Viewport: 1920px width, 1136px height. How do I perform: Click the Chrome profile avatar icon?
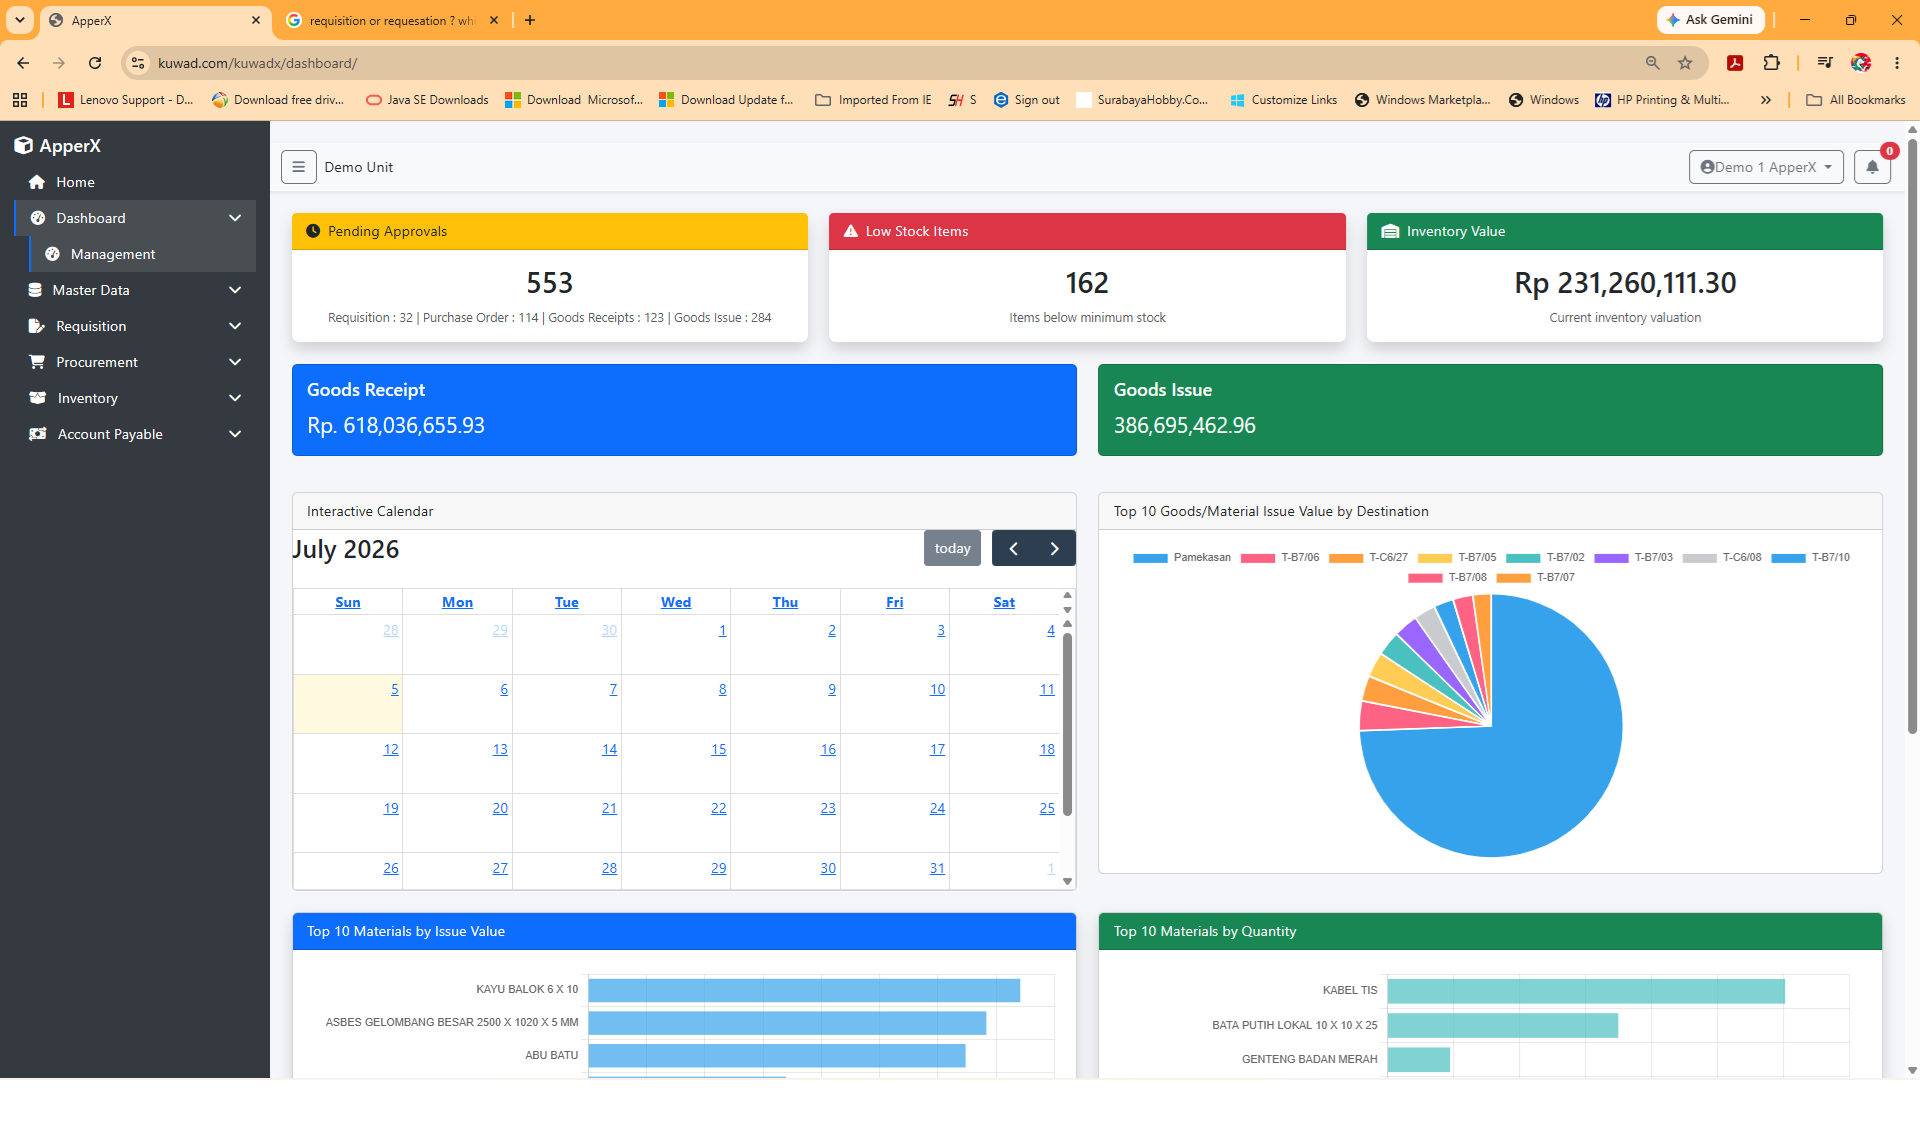(x=1861, y=63)
